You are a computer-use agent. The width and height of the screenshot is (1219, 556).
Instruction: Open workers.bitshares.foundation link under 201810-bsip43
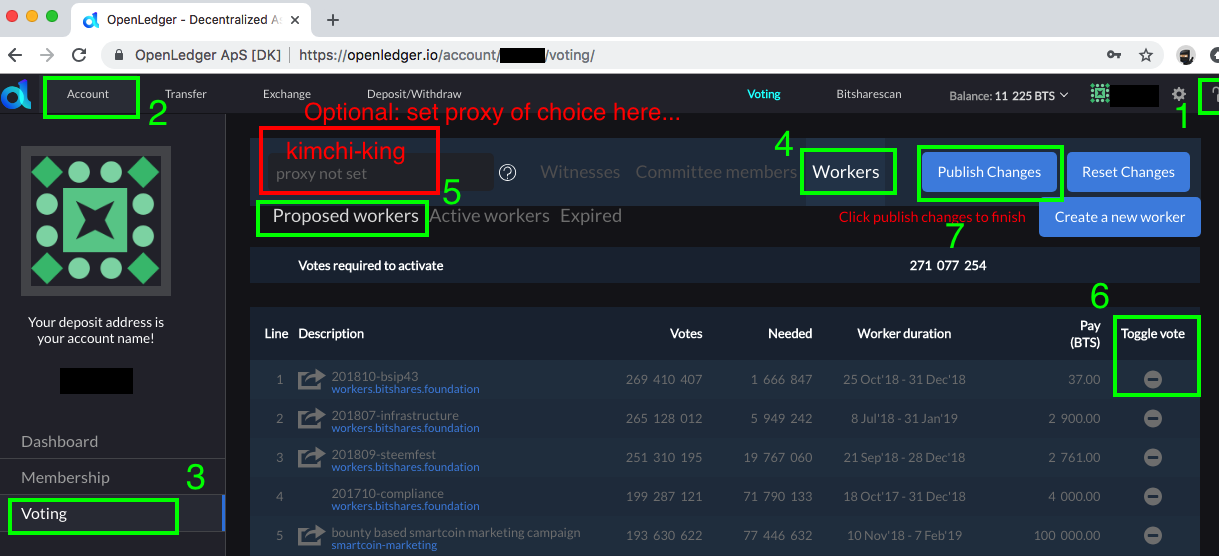click(x=405, y=389)
